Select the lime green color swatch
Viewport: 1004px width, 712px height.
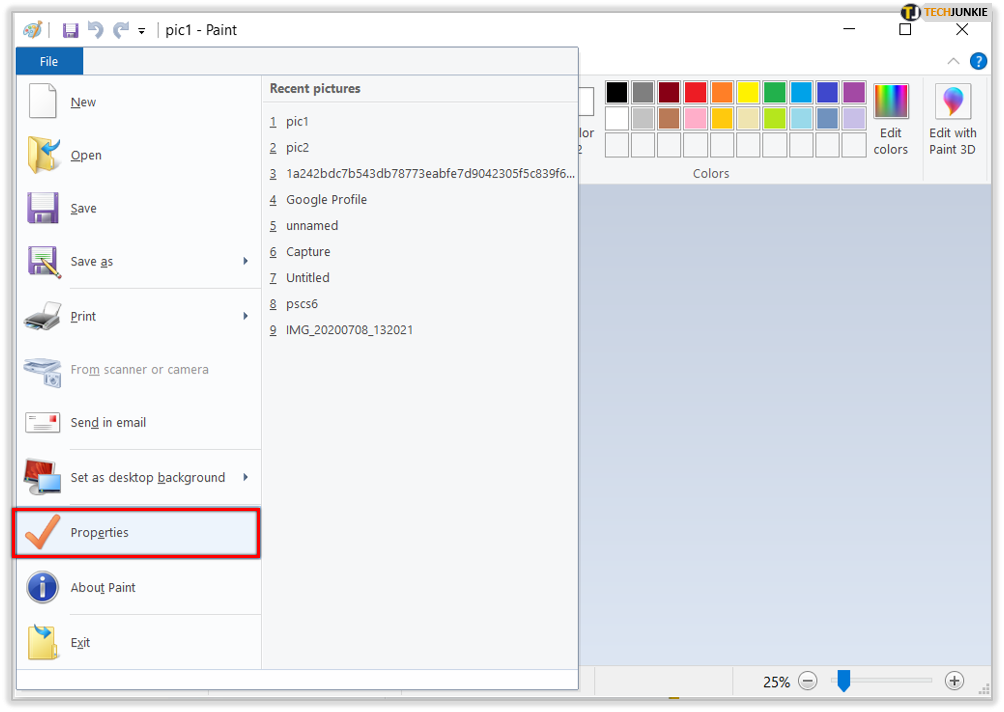[775, 118]
